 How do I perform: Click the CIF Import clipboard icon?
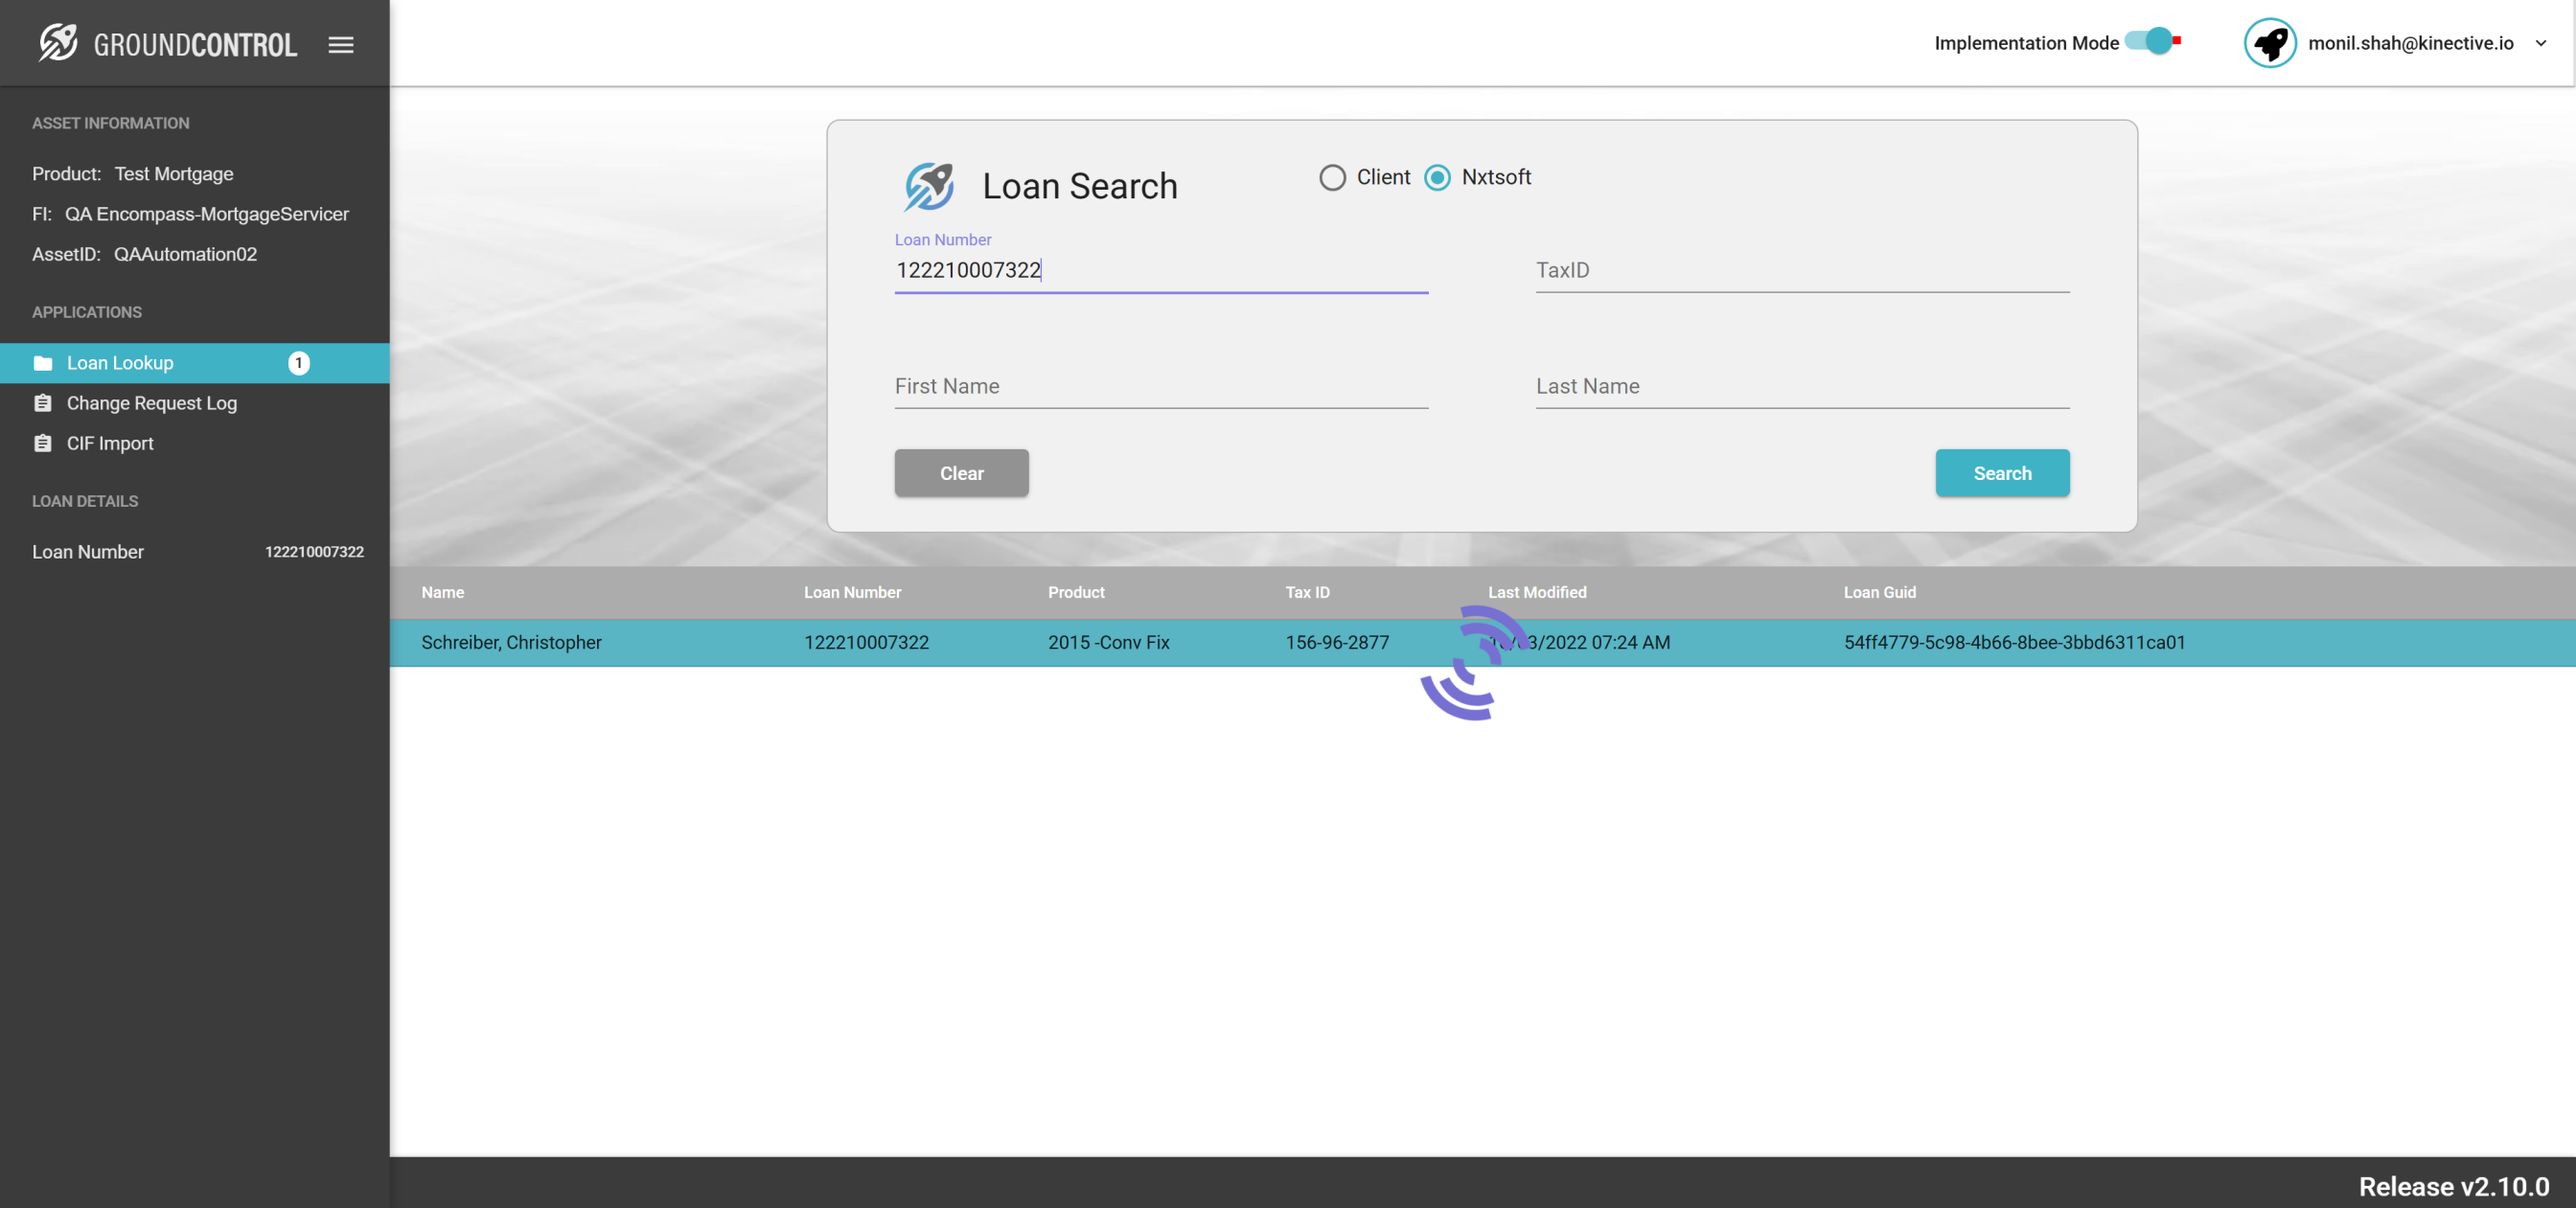[43, 443]
